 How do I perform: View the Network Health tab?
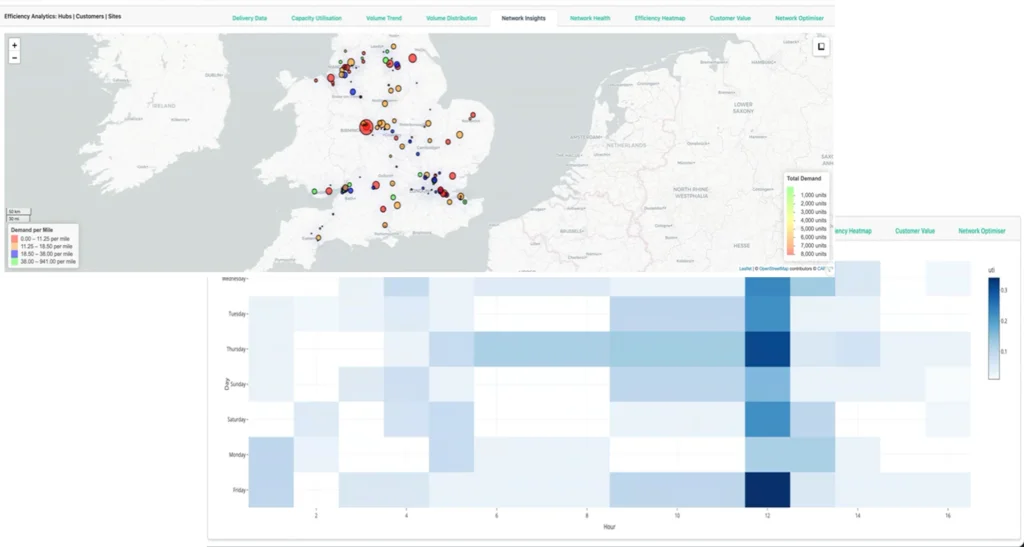click(x=590, y=18)
